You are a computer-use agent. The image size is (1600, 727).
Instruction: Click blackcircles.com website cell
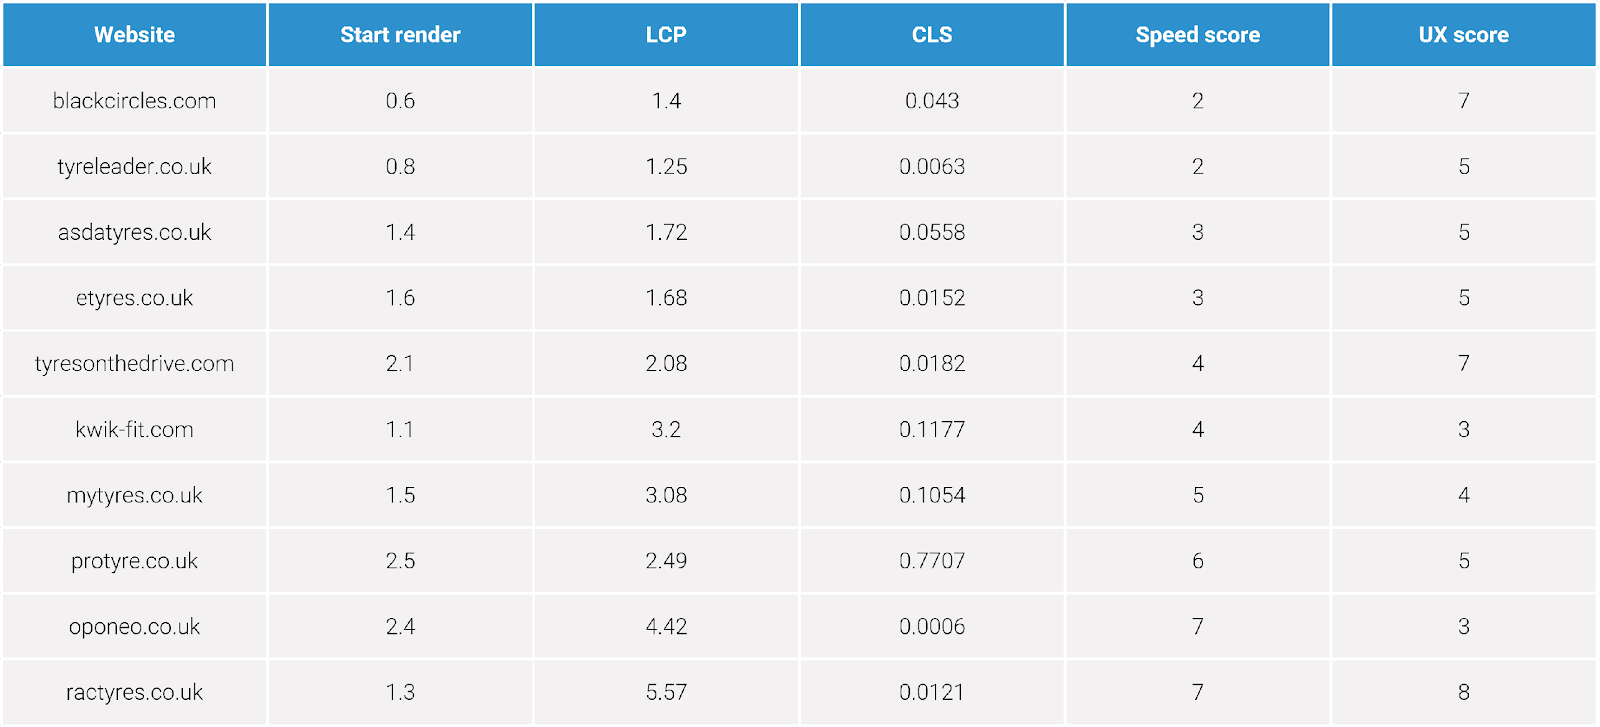[135, 101]
